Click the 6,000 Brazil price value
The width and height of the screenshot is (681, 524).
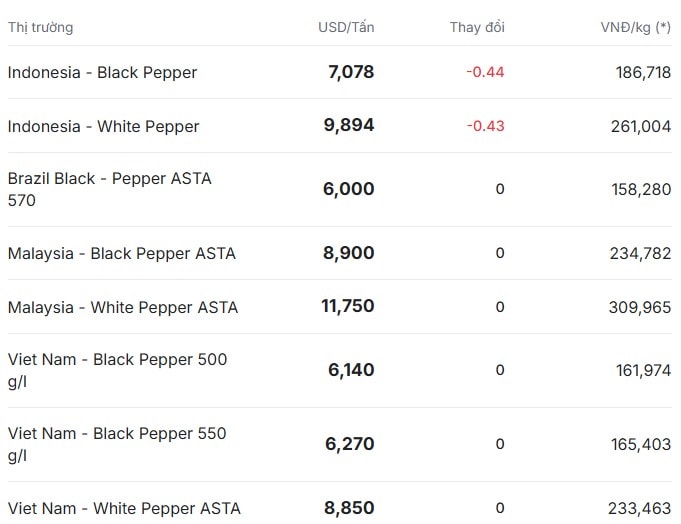(348, 189)
